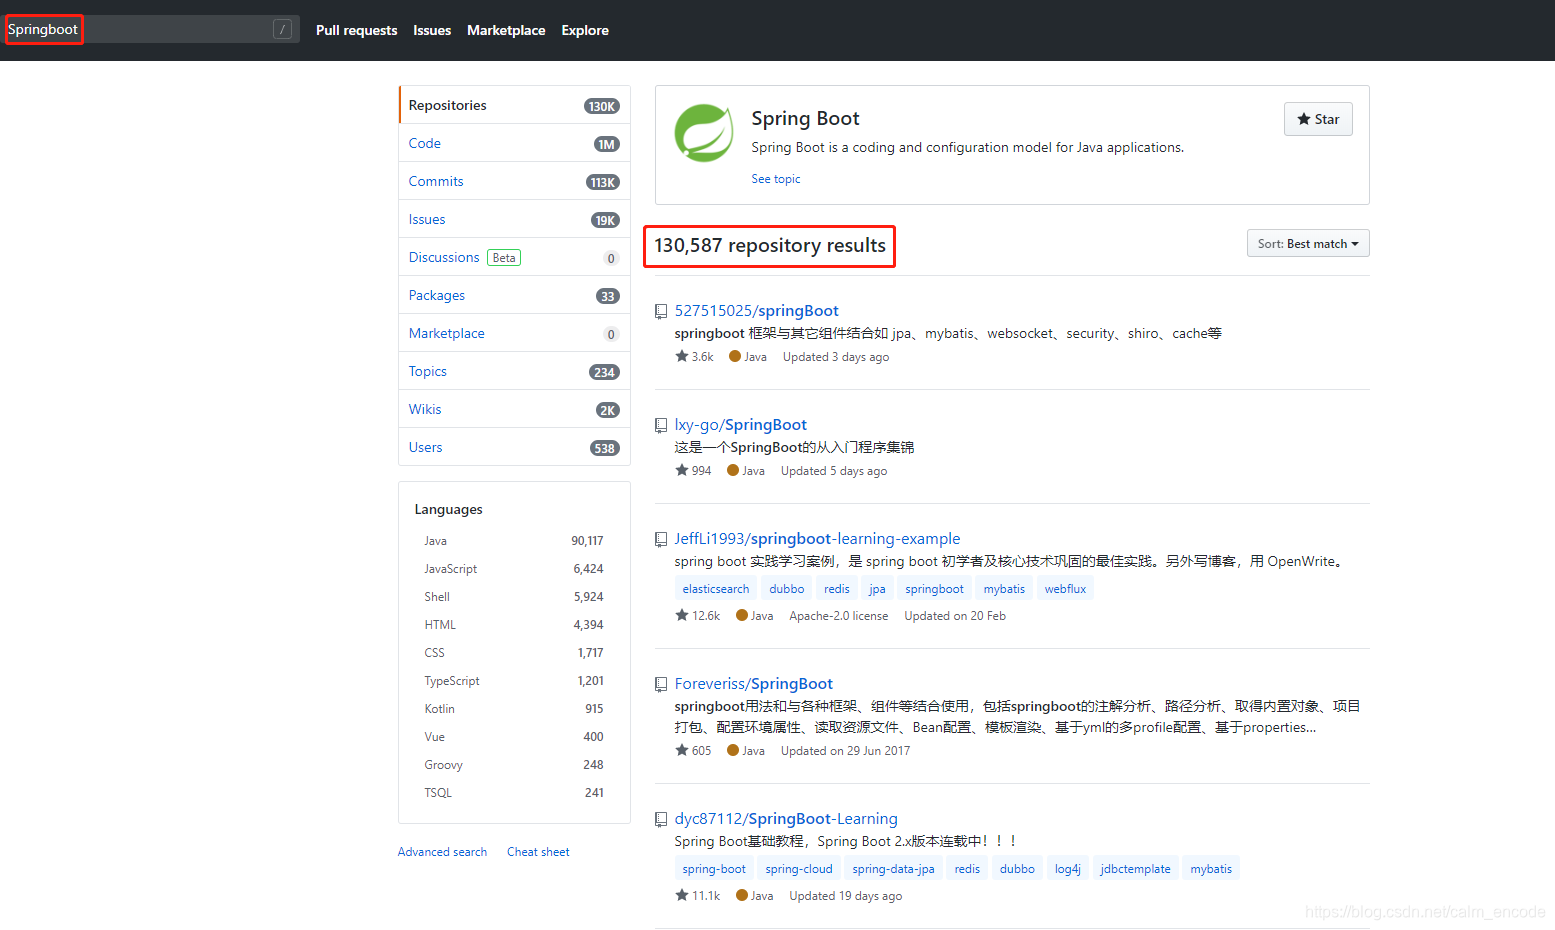Click the spring-cloud topic tag

pyautogui.click(x=798, y=869)
